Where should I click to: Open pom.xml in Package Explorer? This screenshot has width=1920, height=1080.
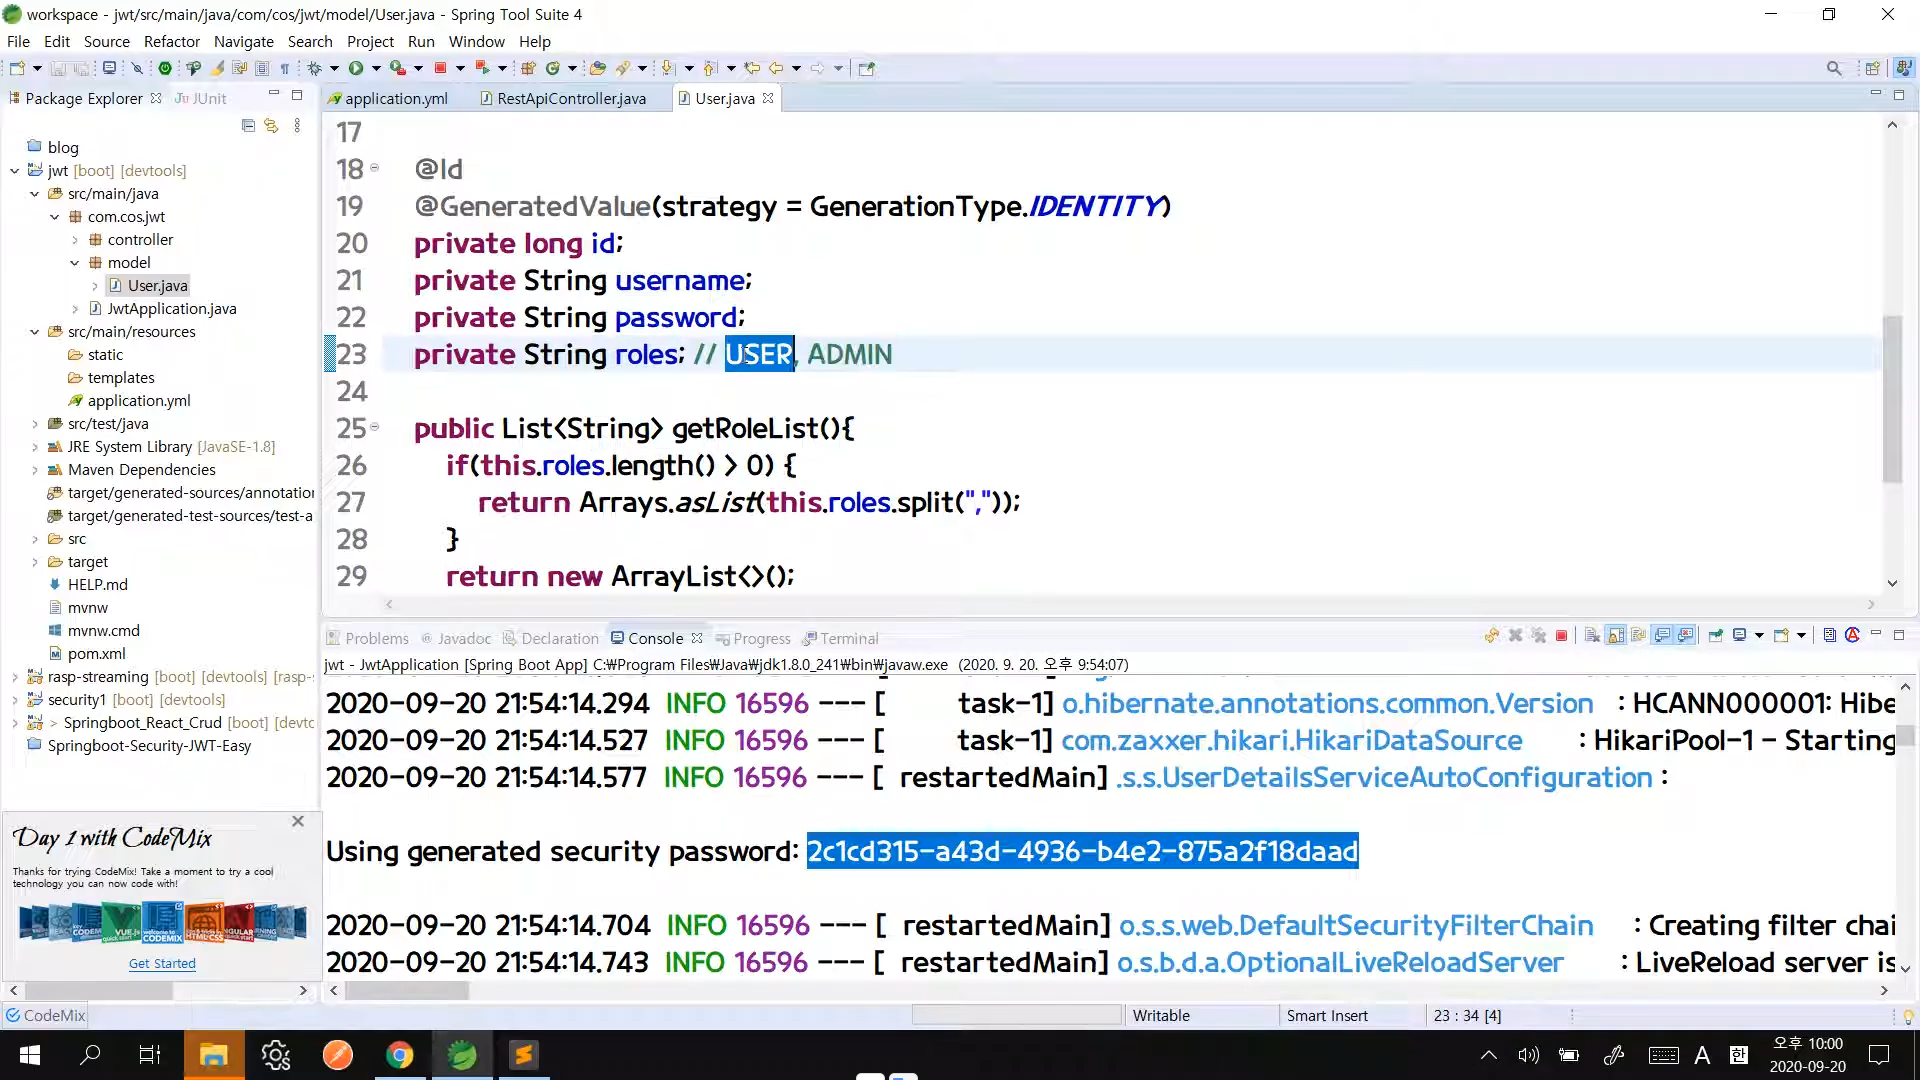click(96, 653)
